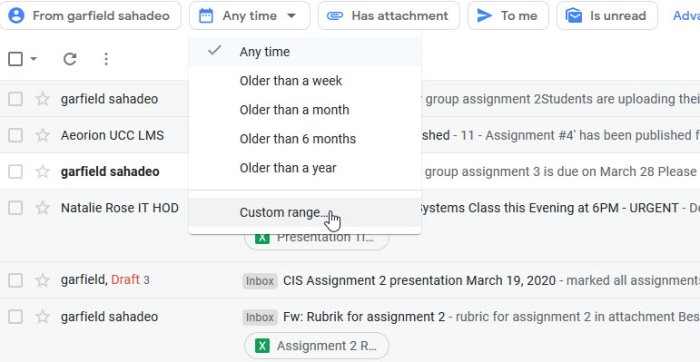The image size is (700, 362).
Task: Check the Natalie Rose IT HOD email checkbox
Action: click(x=16, y=208)
